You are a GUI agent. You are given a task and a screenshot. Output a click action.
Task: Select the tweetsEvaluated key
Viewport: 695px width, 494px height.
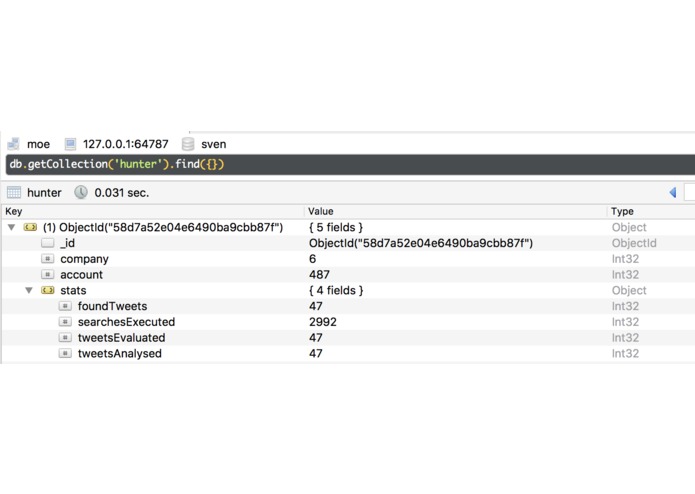click(x=121, y=338)
